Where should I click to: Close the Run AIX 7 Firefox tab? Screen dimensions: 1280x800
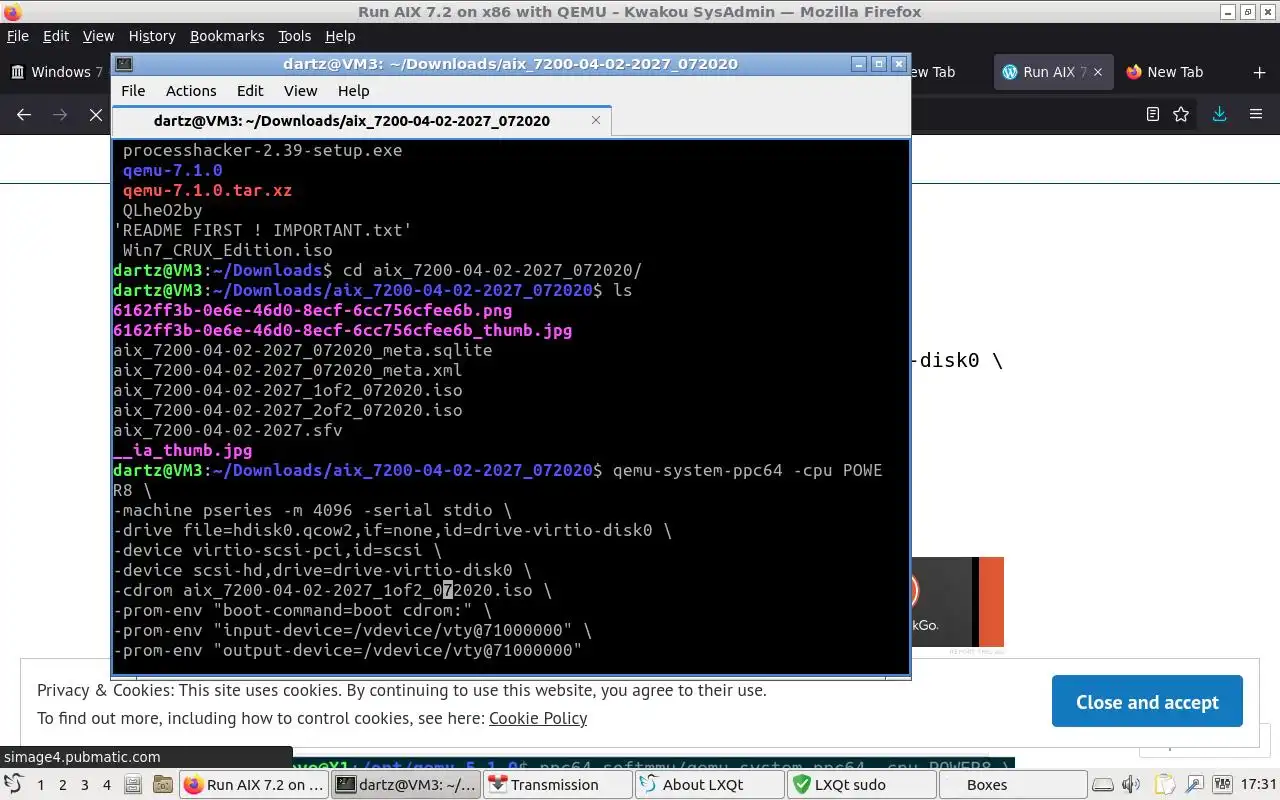click(1099, 72)
